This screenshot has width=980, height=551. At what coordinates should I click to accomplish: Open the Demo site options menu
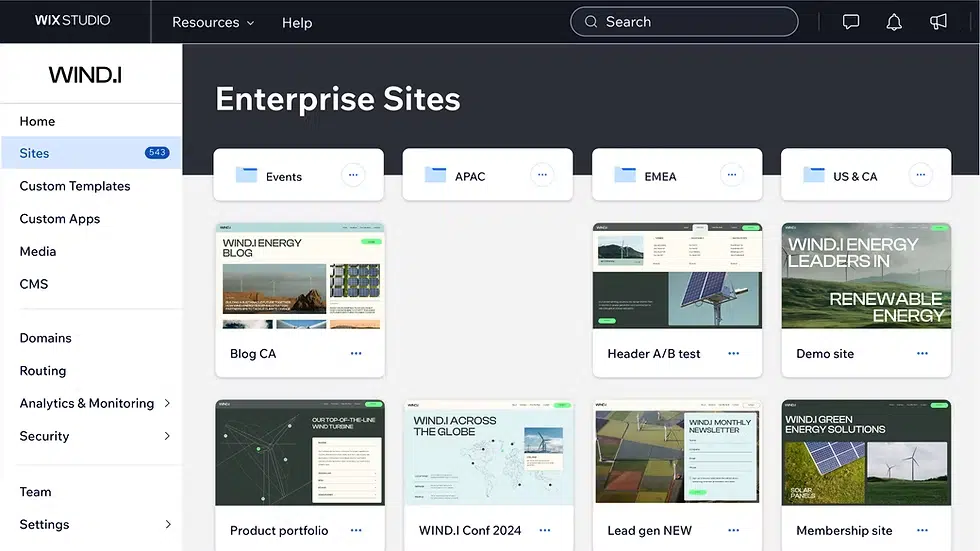coord(922,354)
